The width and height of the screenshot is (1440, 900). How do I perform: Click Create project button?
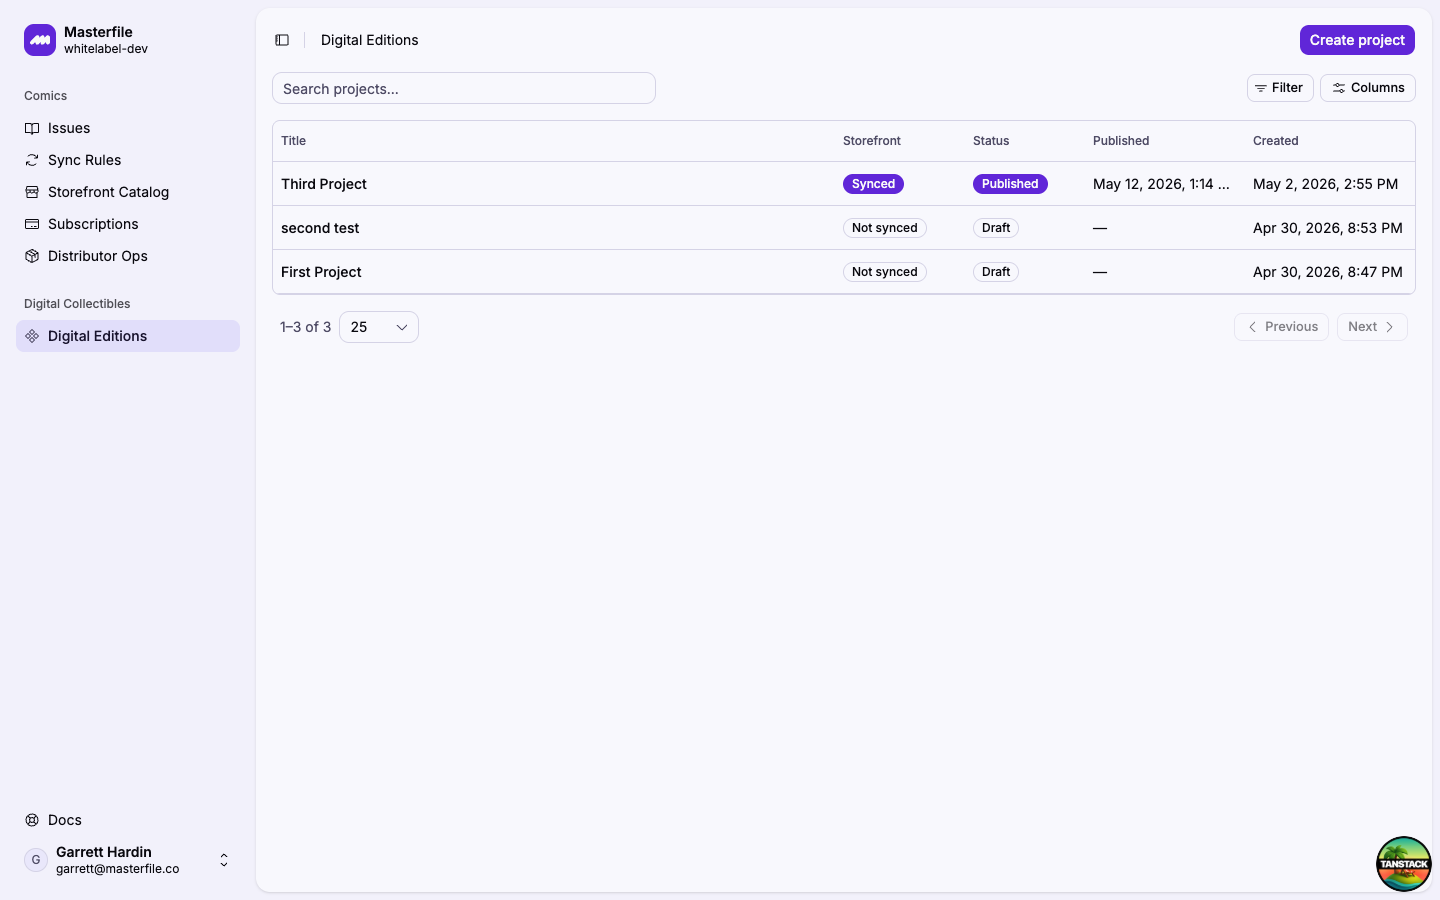tap(1357, 40)
